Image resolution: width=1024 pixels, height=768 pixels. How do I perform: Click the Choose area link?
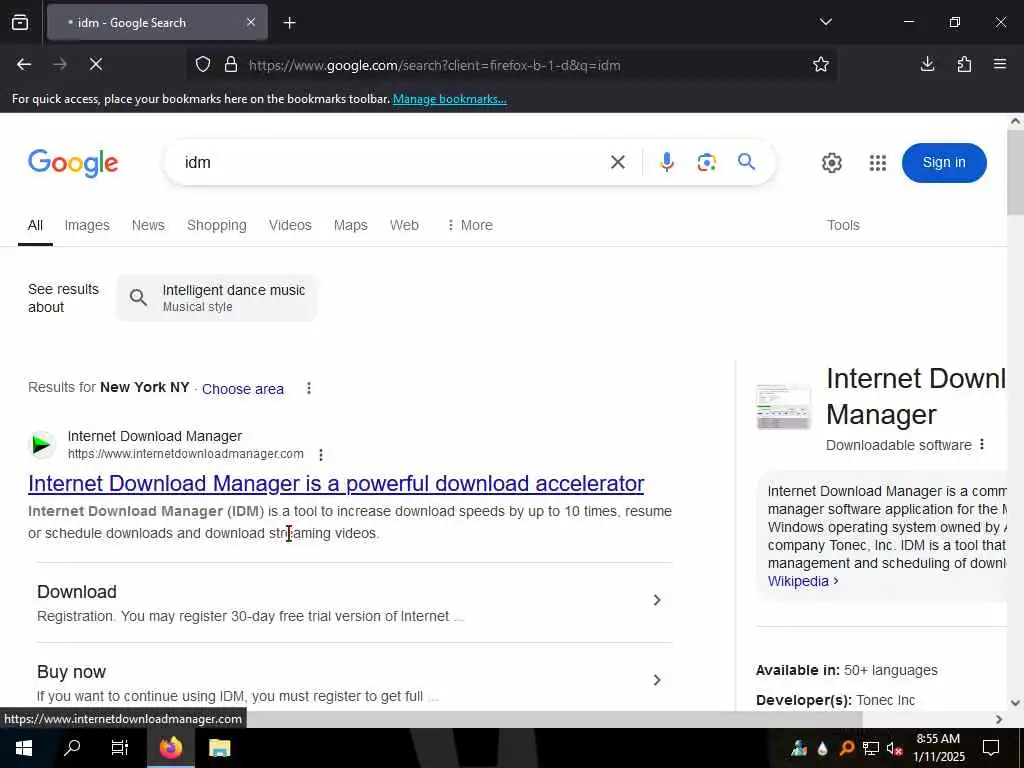[x=243, y=389]
